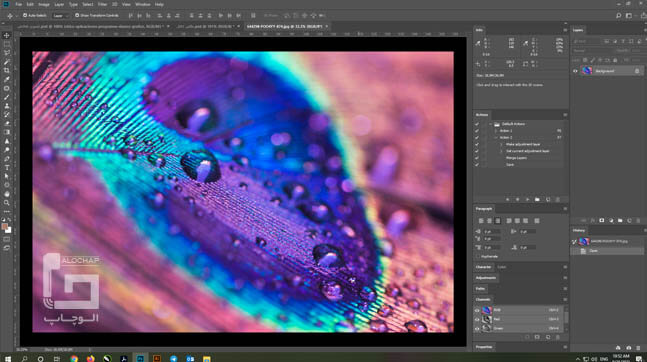Open the Window menu

(x=143, y=4)
